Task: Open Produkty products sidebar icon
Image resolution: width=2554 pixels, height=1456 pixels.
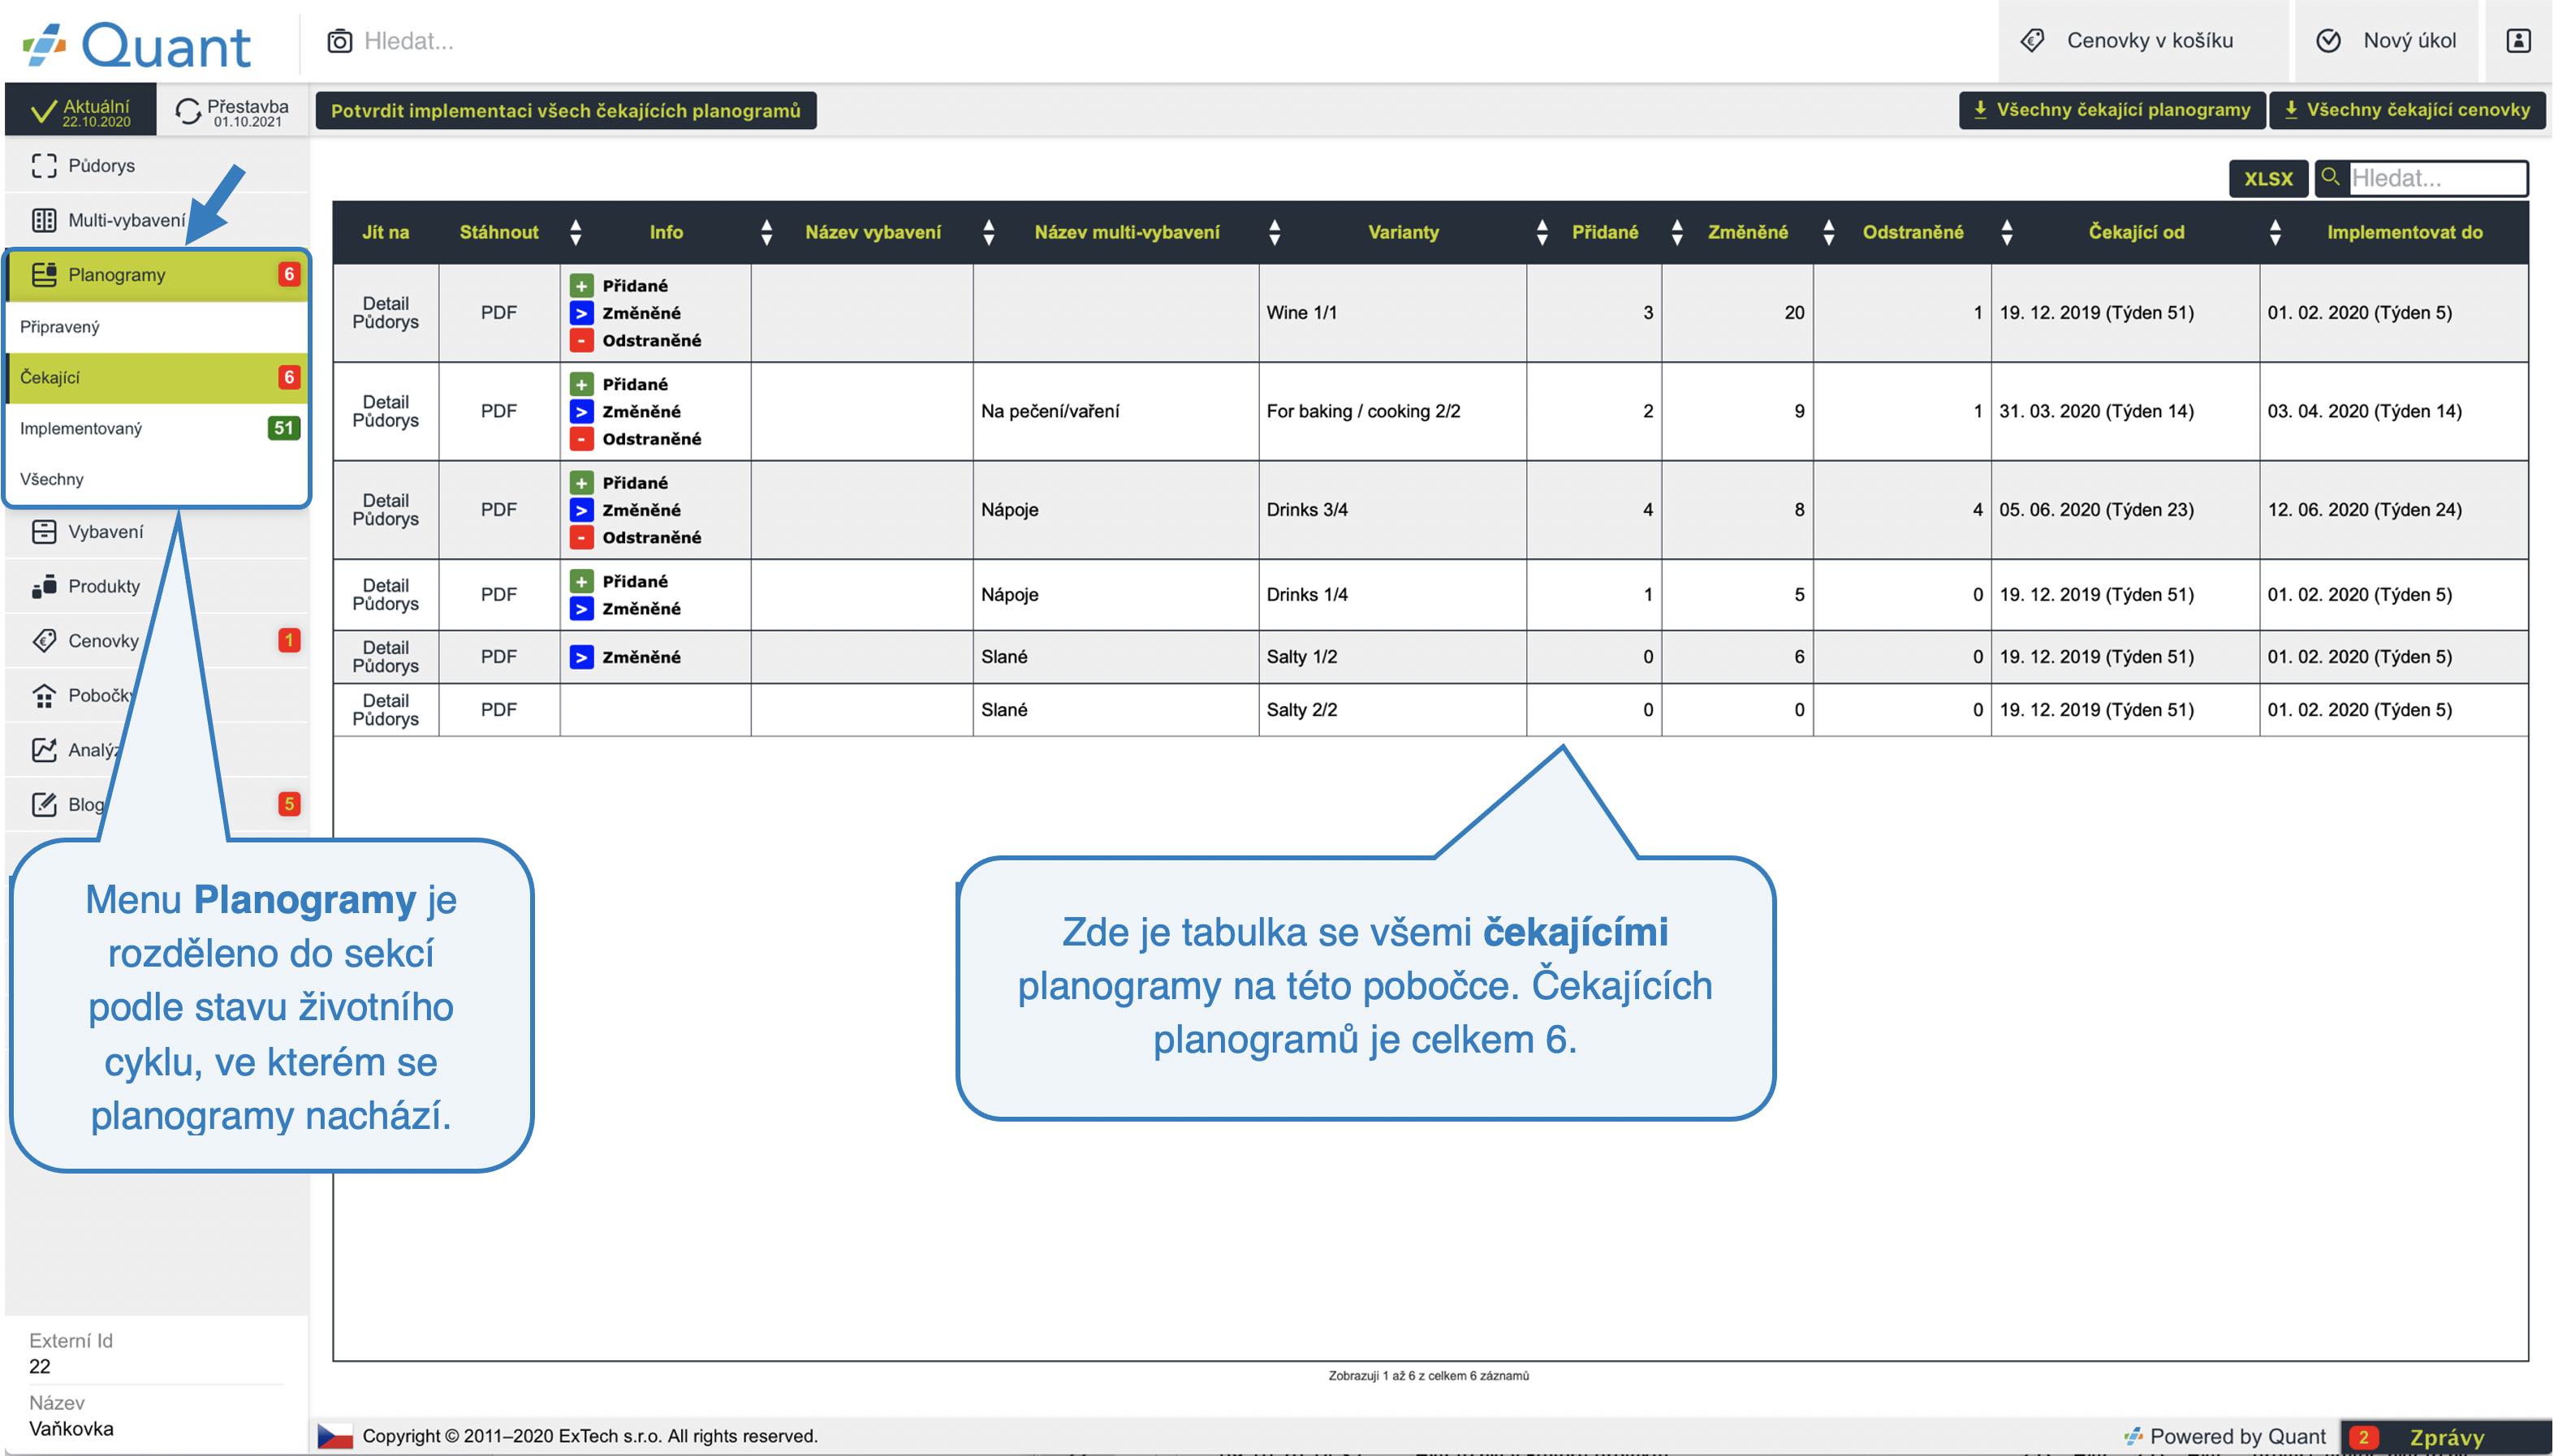Action: [x=44, y=586]
